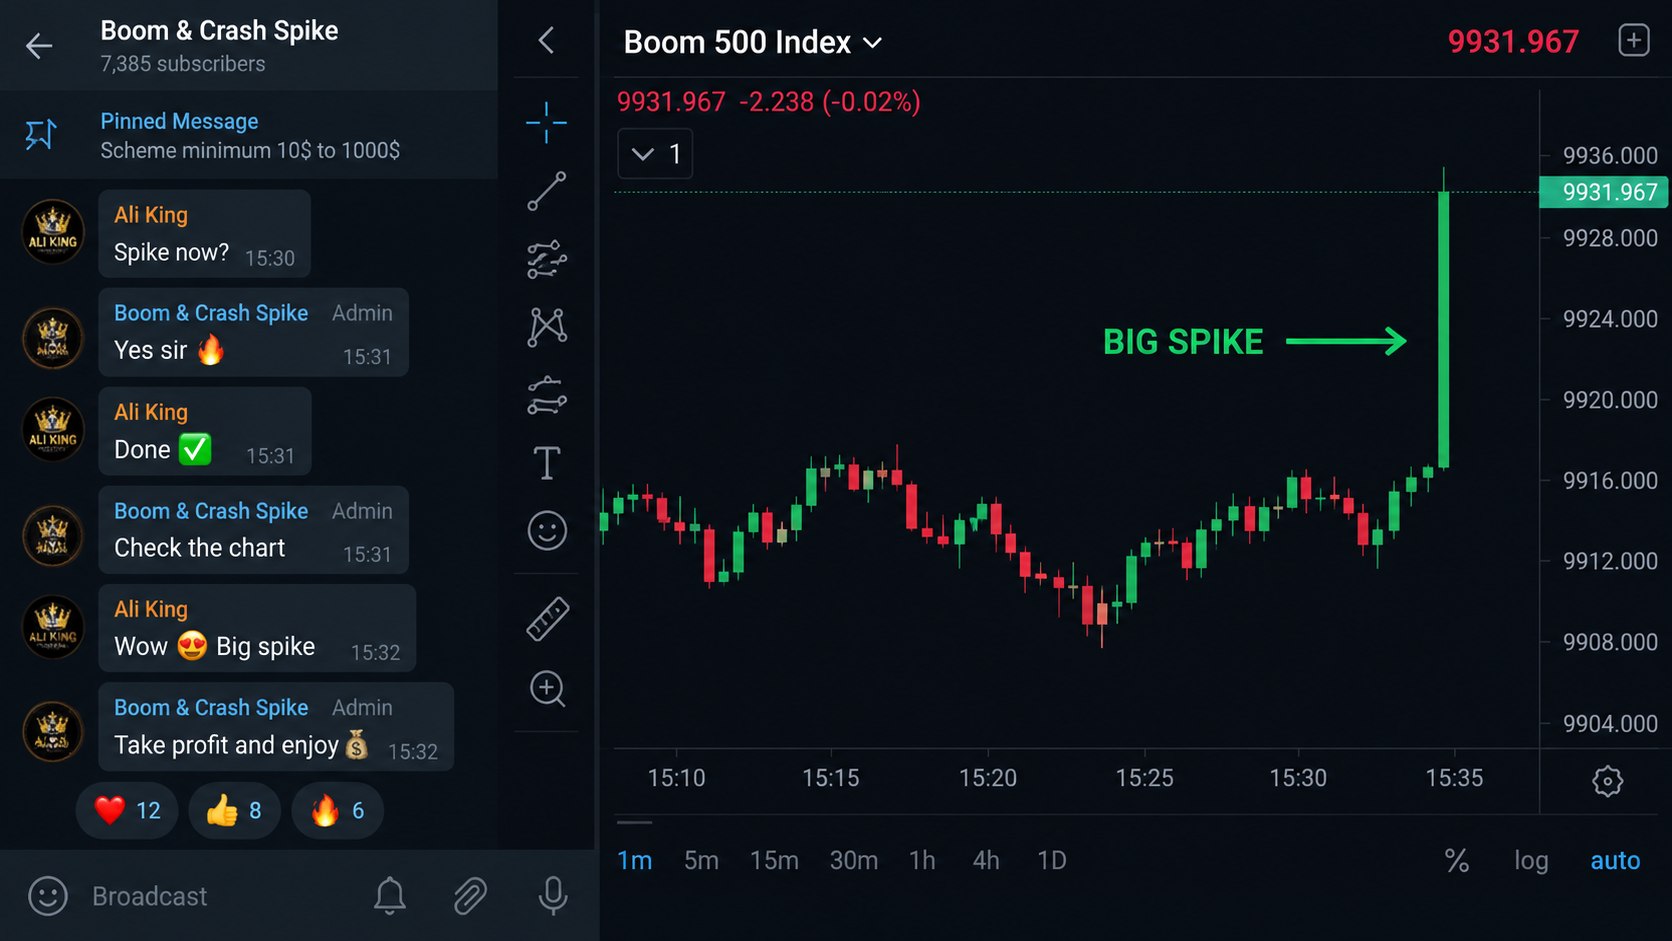1672x941 pixels.
Task: Open admin avatar beside 'Take profit and enjoy'
Action: [53, 732]
